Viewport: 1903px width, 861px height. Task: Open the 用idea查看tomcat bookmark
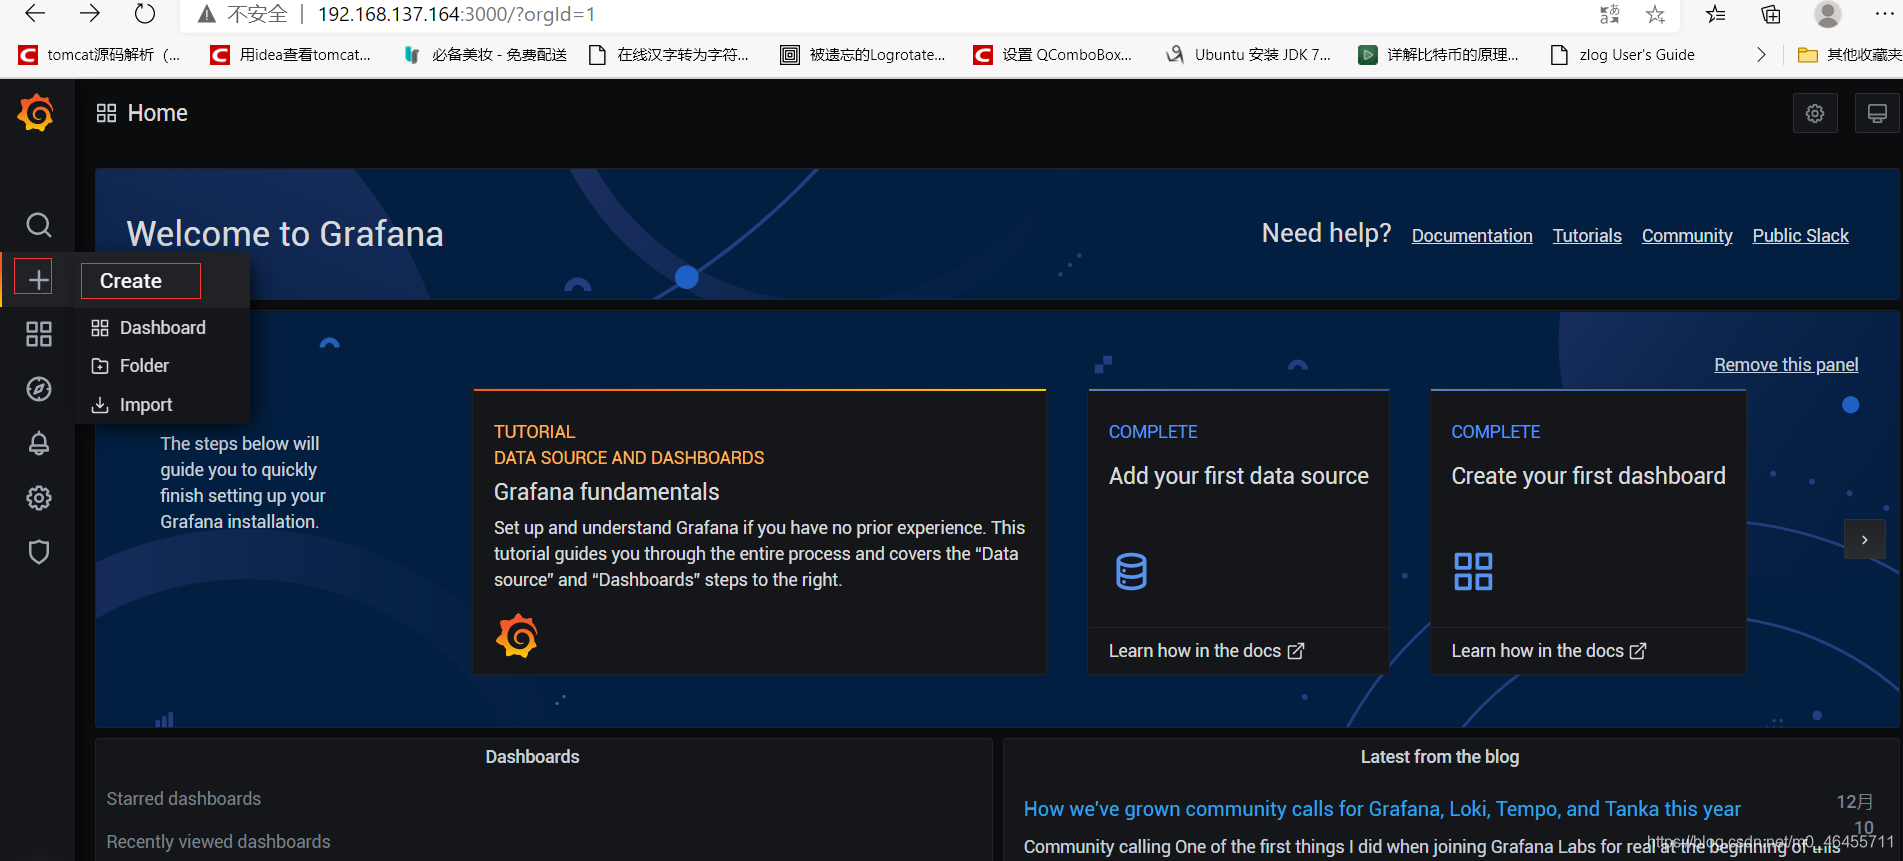coord(290,55)
